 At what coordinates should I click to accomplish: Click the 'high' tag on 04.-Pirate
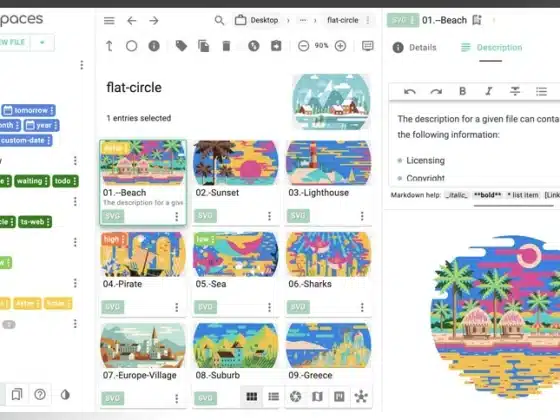(x=114, y=239)
